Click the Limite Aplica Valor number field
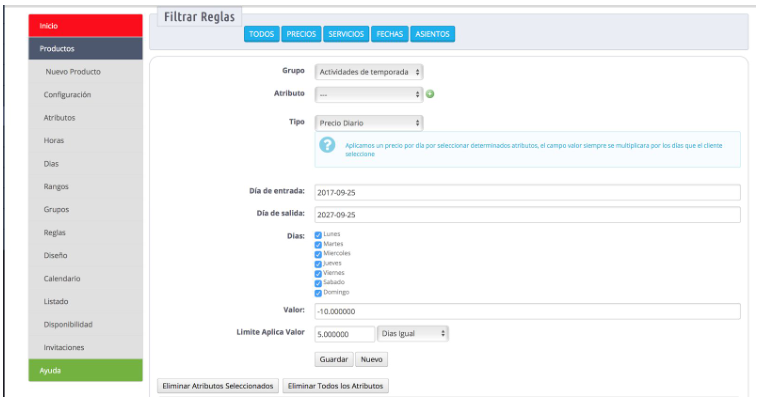Image resolution: width=762 pixels, height=401 pixels. pos(345,334)
